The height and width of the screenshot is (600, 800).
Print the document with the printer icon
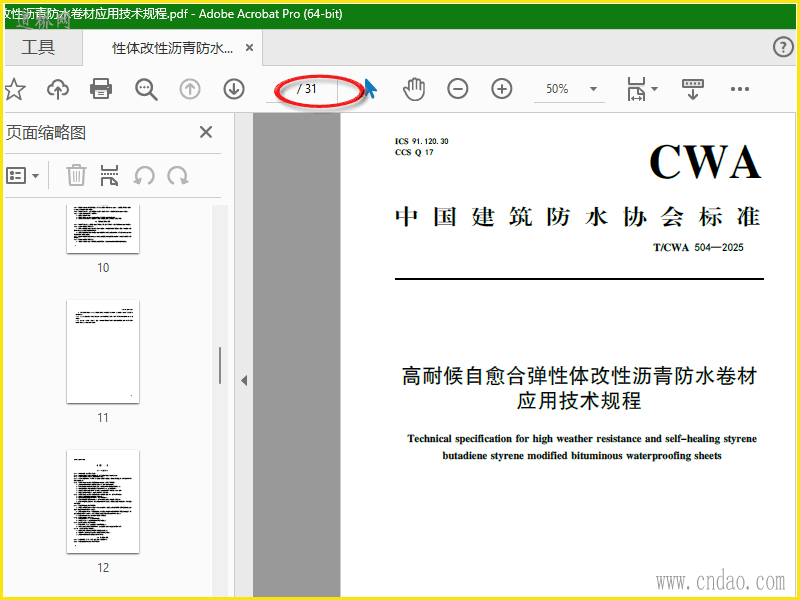click(101, 89)
